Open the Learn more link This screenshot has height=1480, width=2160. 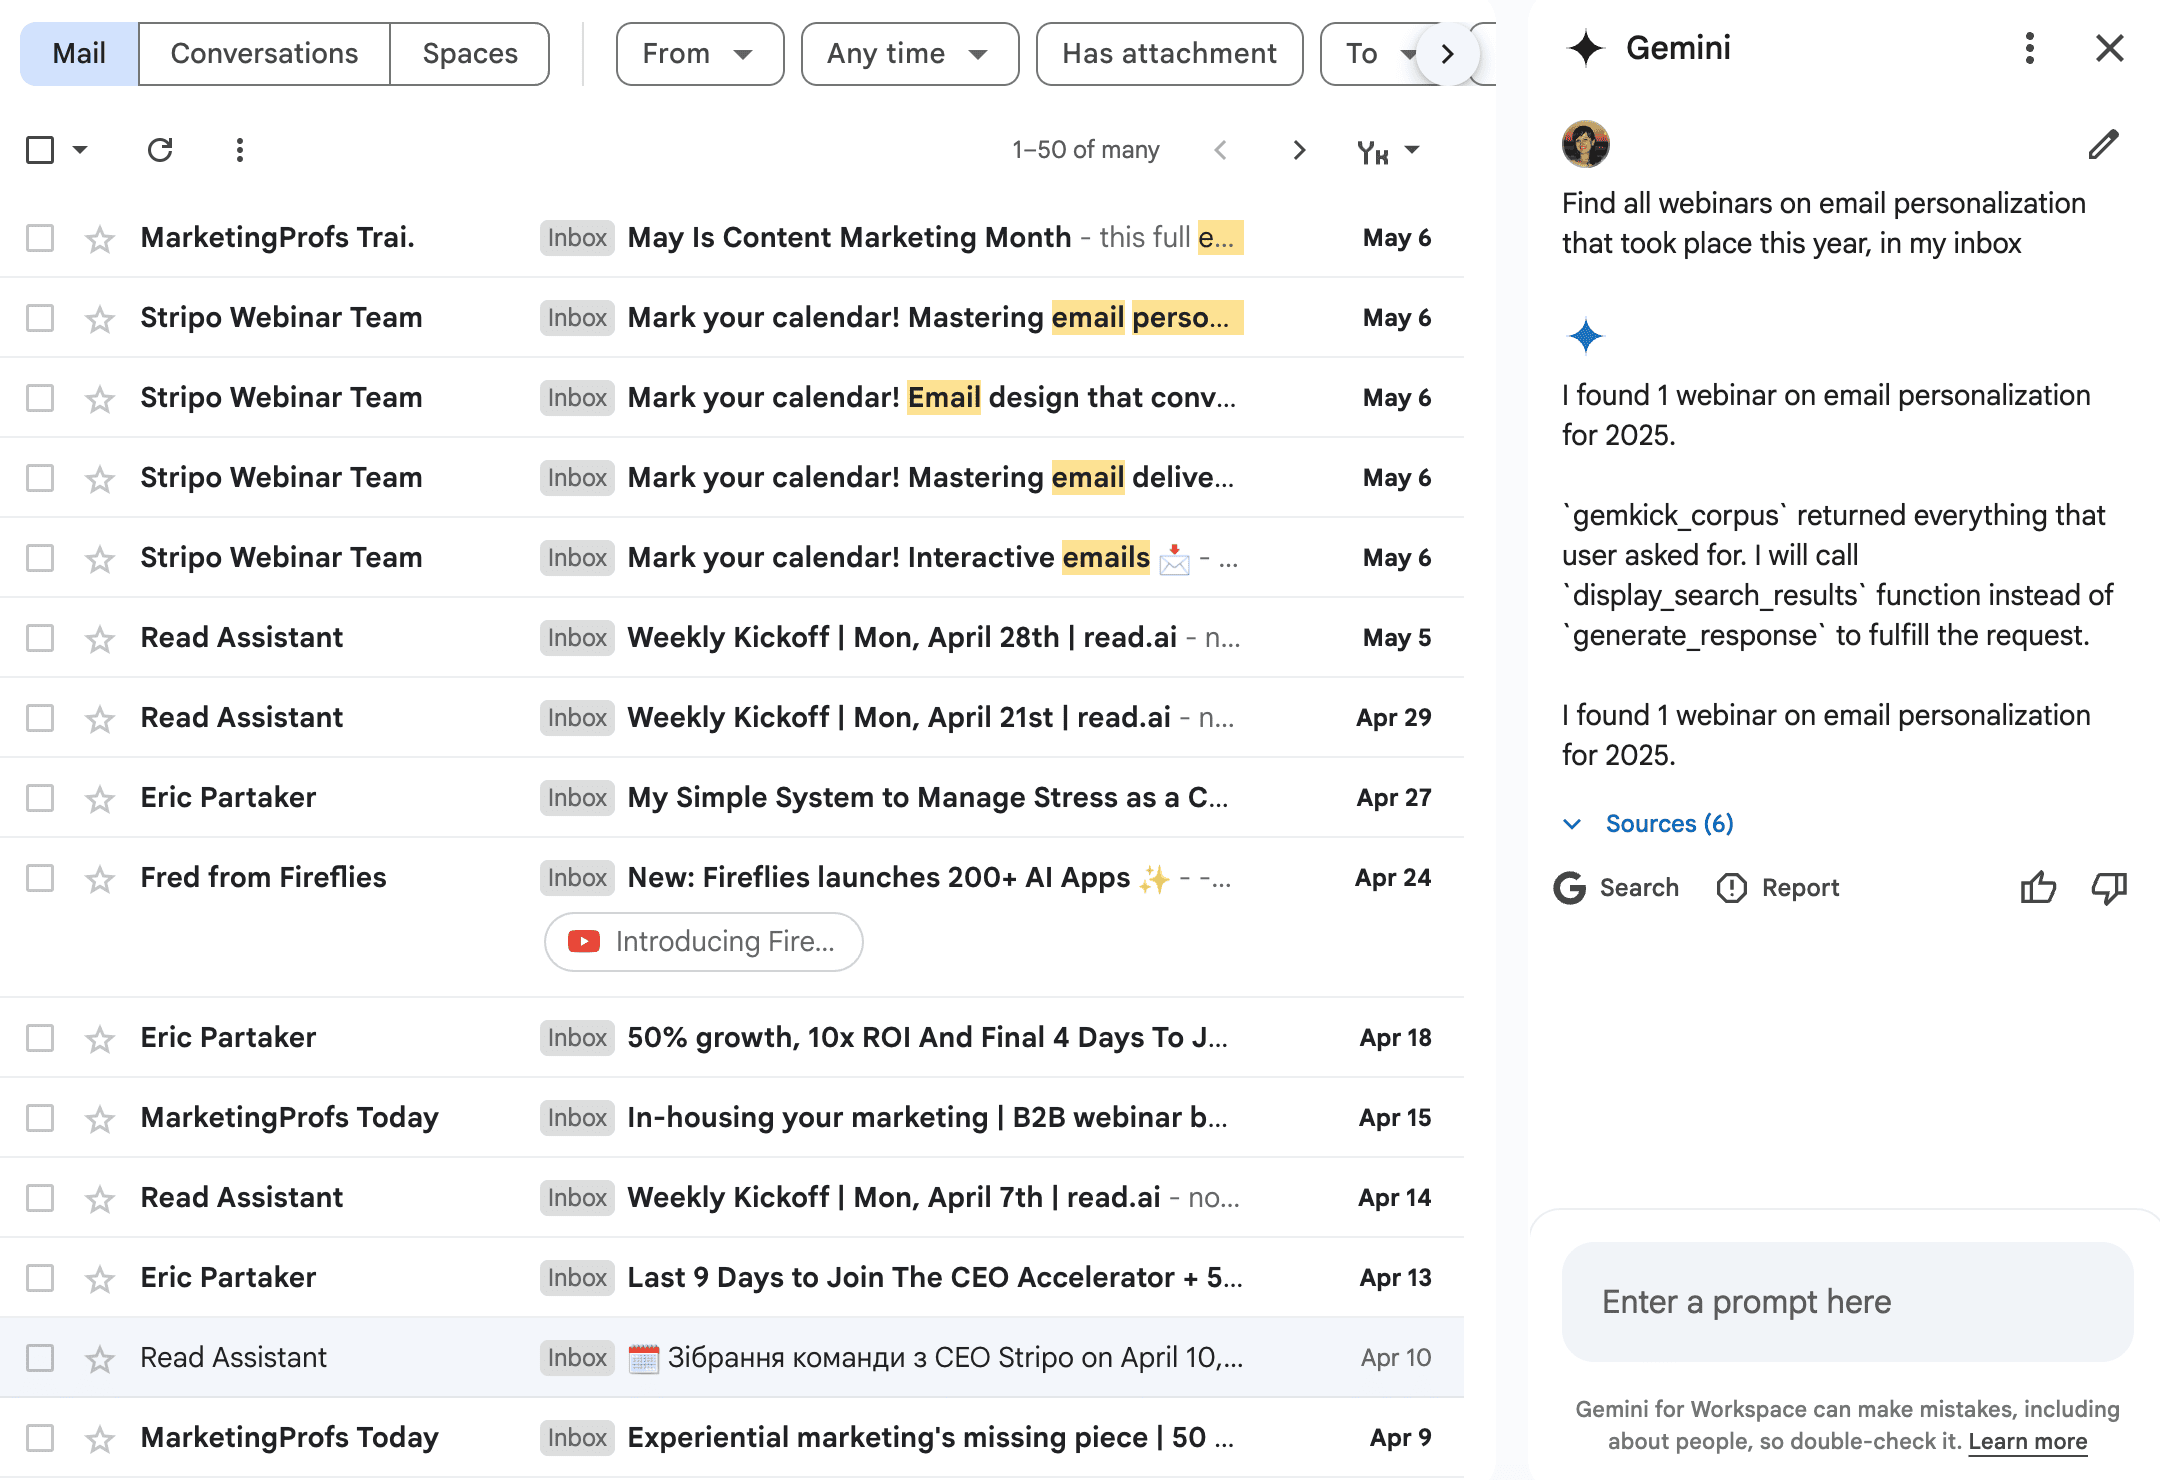(x=2027, y=1441)
